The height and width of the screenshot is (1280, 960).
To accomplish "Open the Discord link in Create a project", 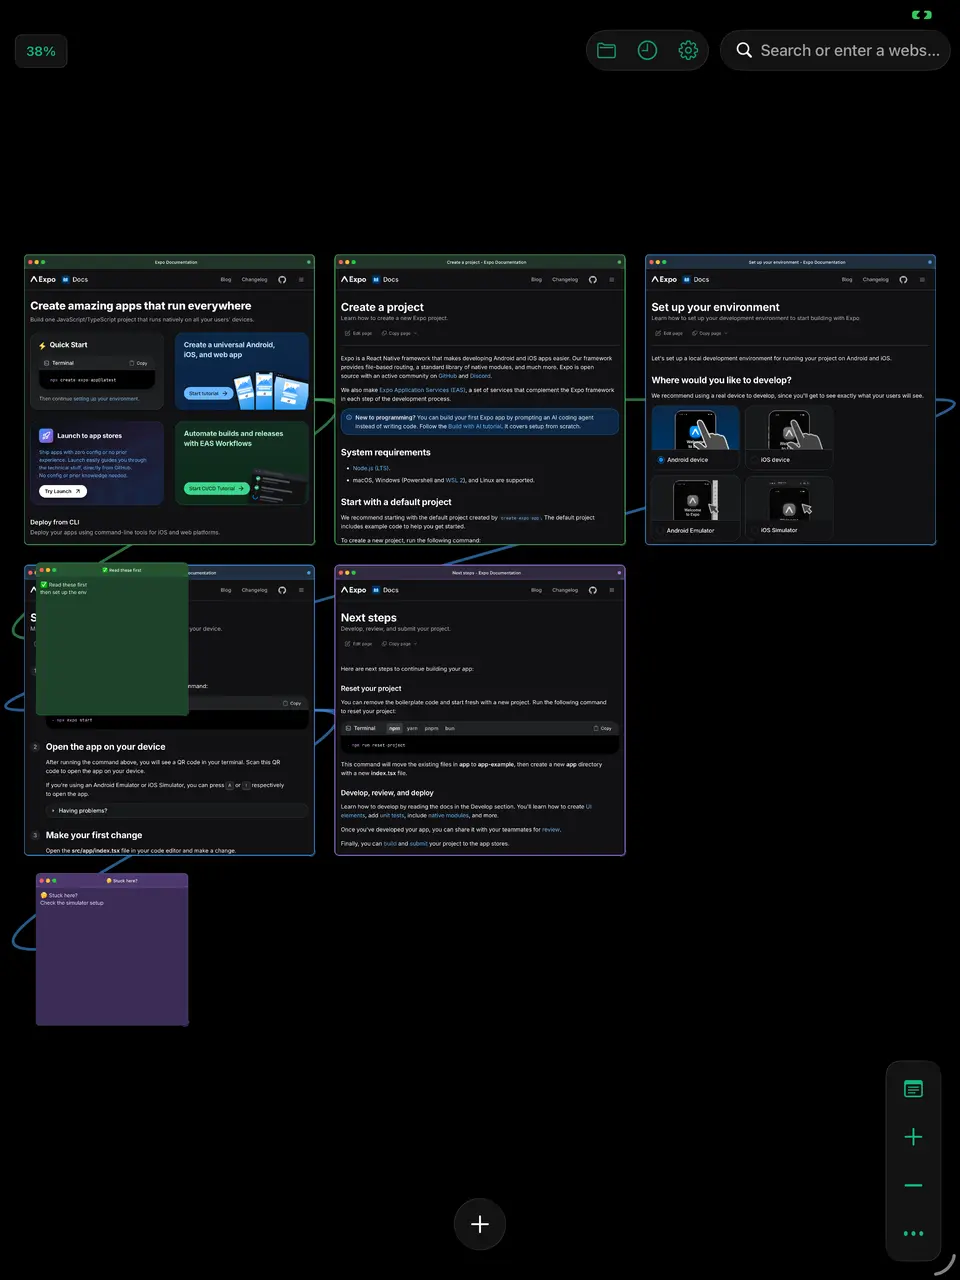I will [480, 376].
